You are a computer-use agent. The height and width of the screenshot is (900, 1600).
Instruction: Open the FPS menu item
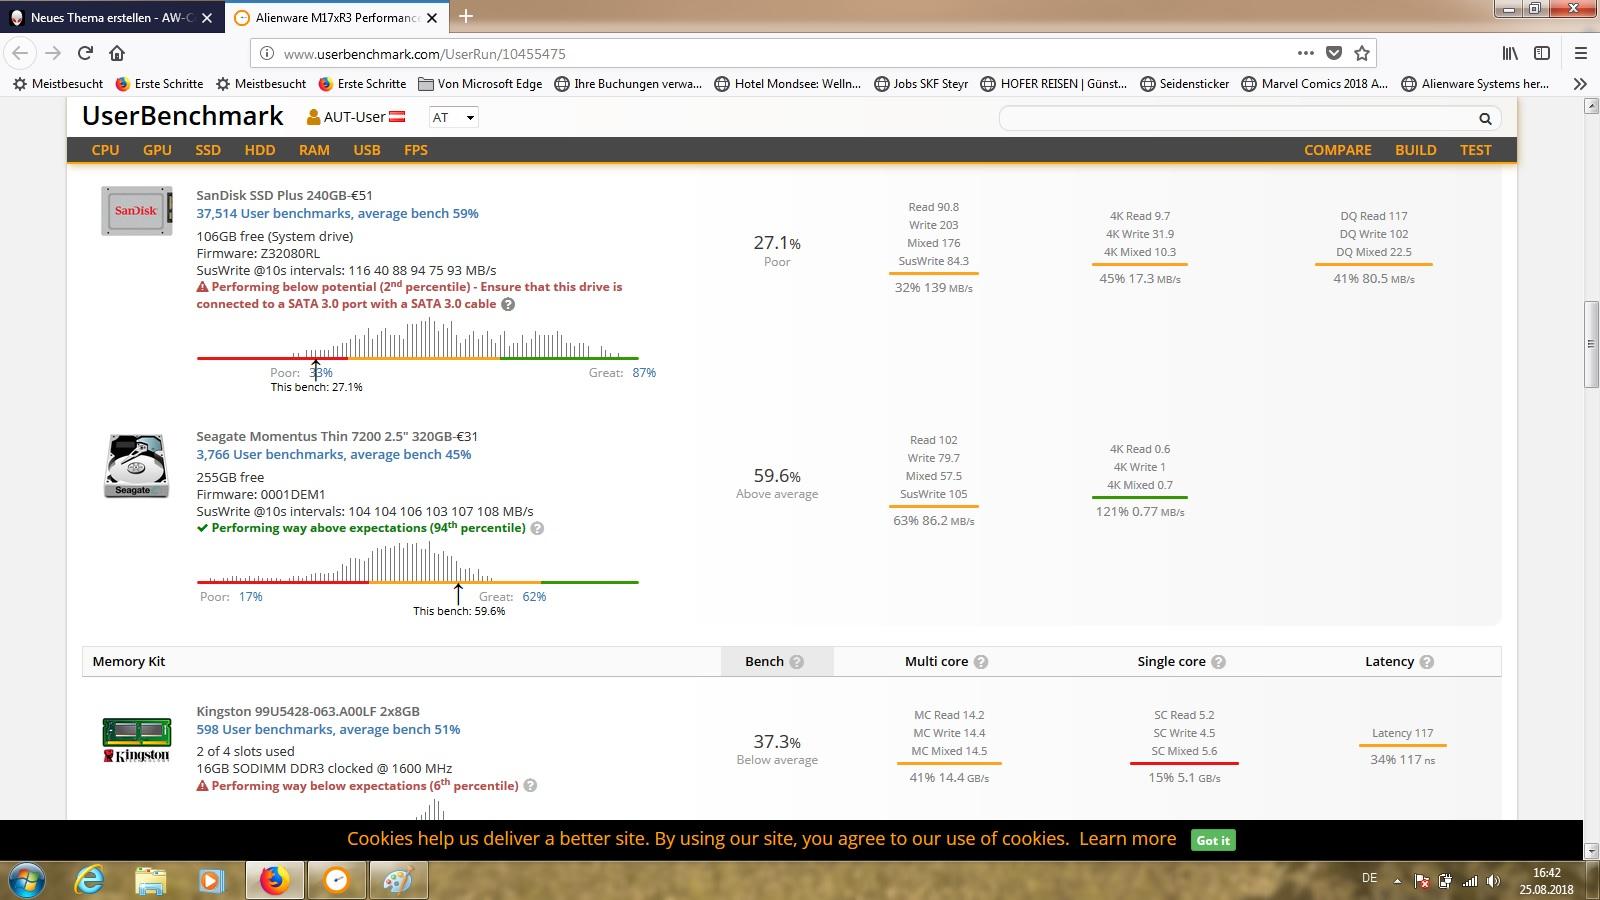416,150
